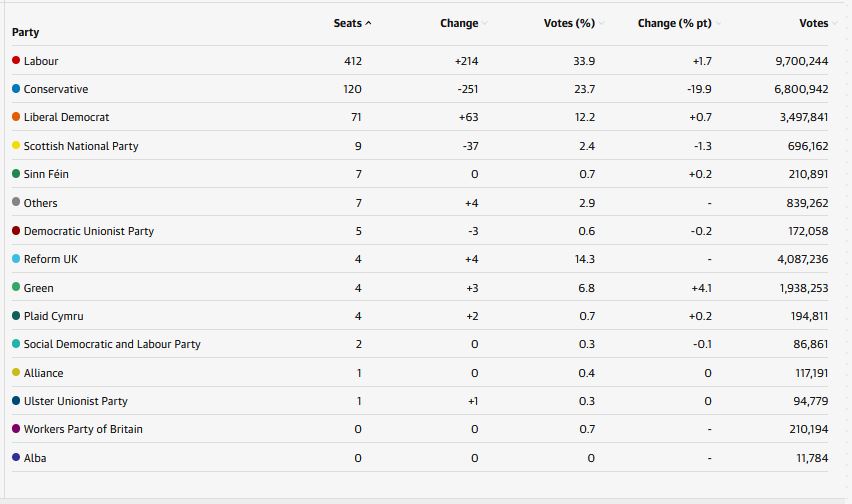Click the Seats ascending sort arrow

[369, 24]
